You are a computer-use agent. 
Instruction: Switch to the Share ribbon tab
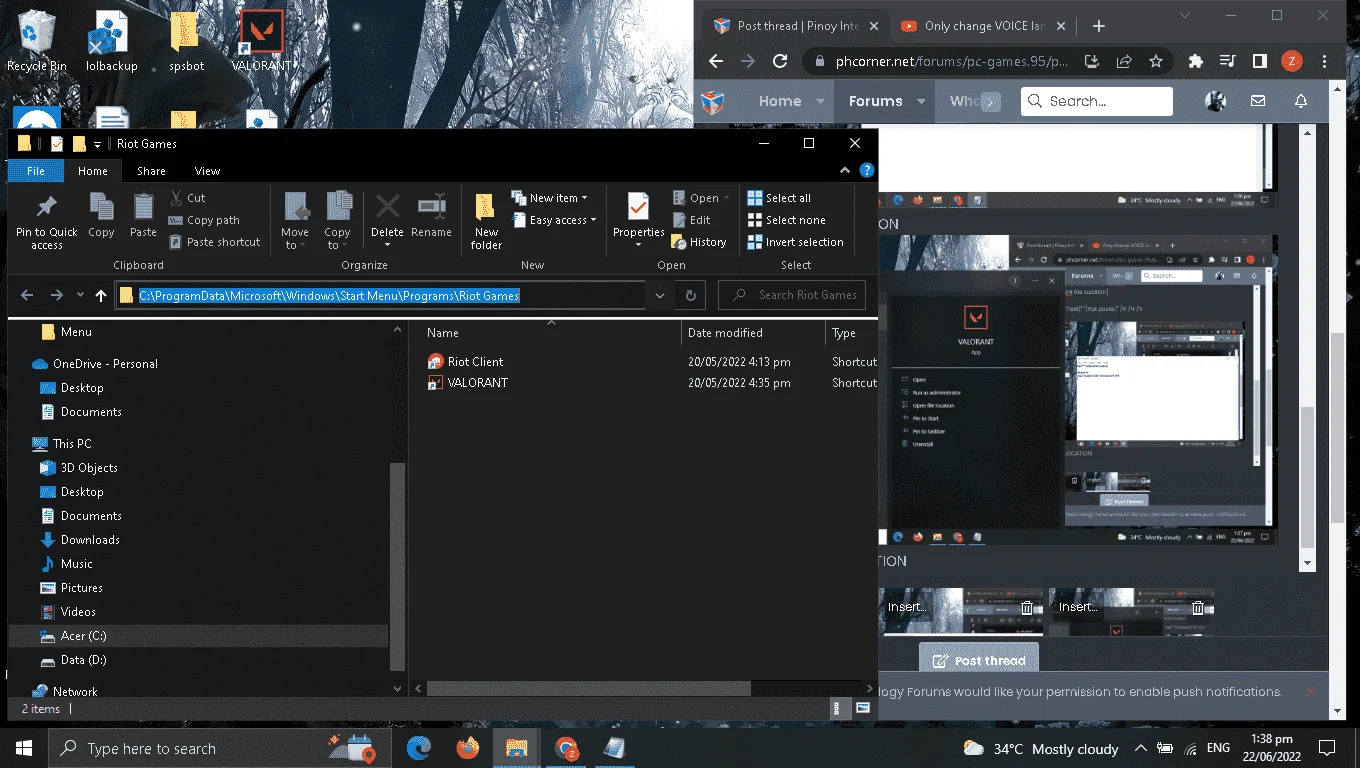point(151,171)
